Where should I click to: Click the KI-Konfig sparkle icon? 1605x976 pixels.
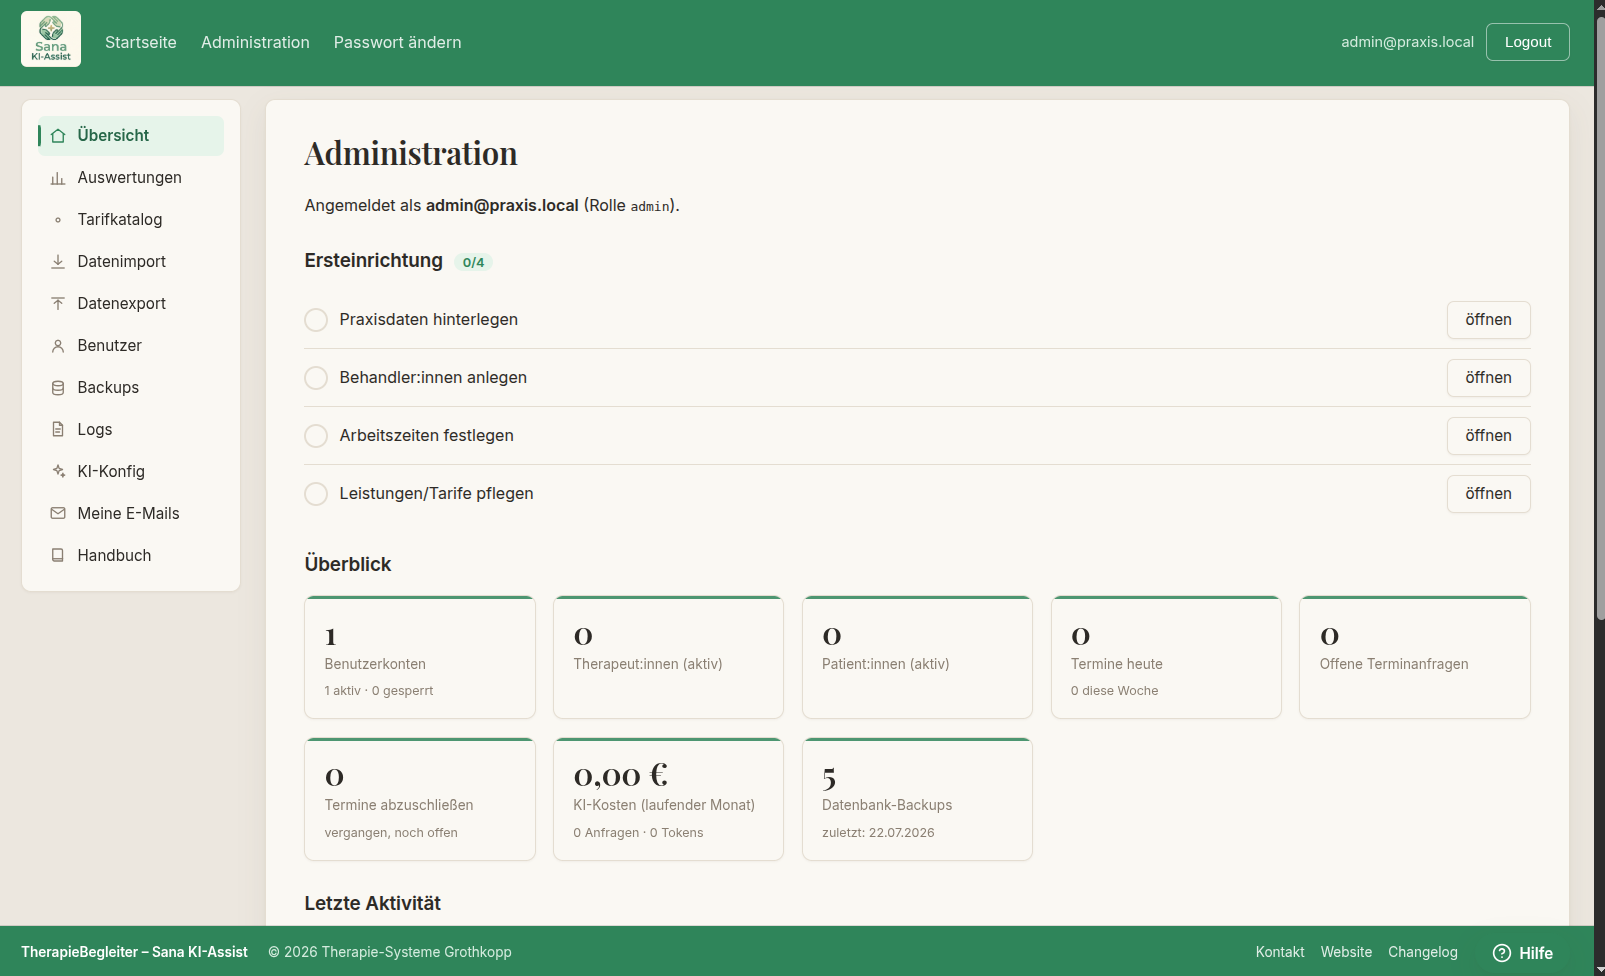(x=58, y=472)
